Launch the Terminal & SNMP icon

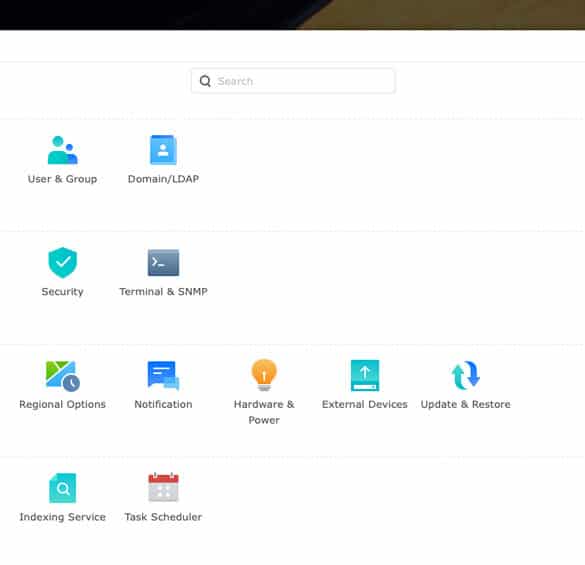(x=163, y=263)
